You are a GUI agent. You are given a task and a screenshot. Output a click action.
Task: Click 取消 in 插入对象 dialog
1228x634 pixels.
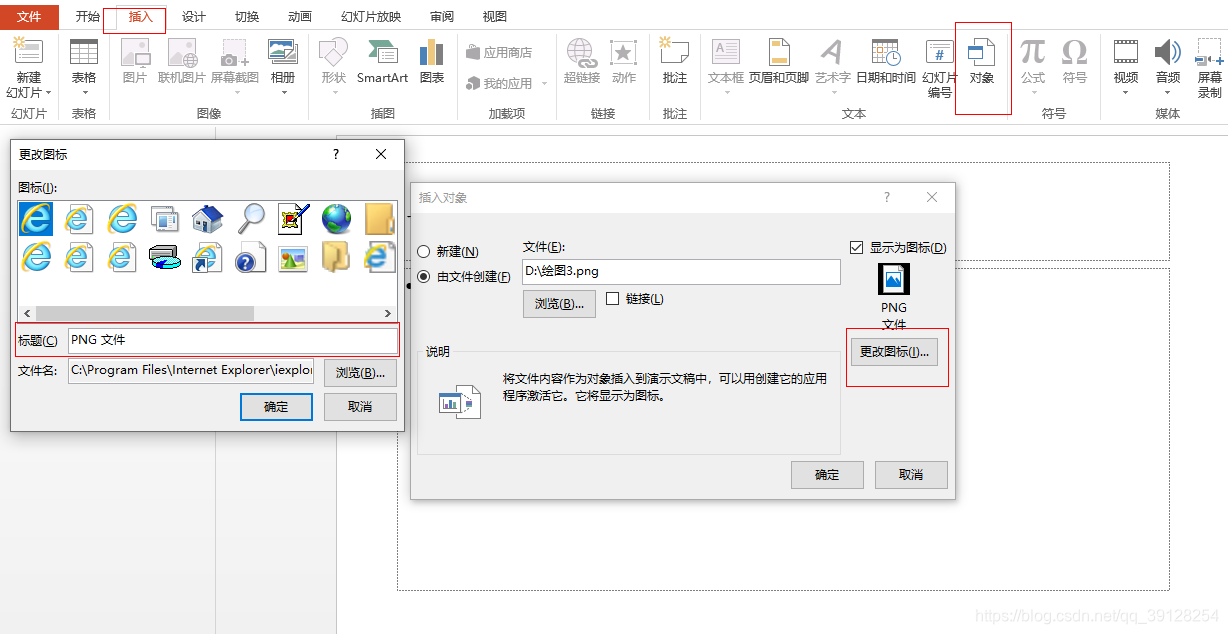point(911,475)
